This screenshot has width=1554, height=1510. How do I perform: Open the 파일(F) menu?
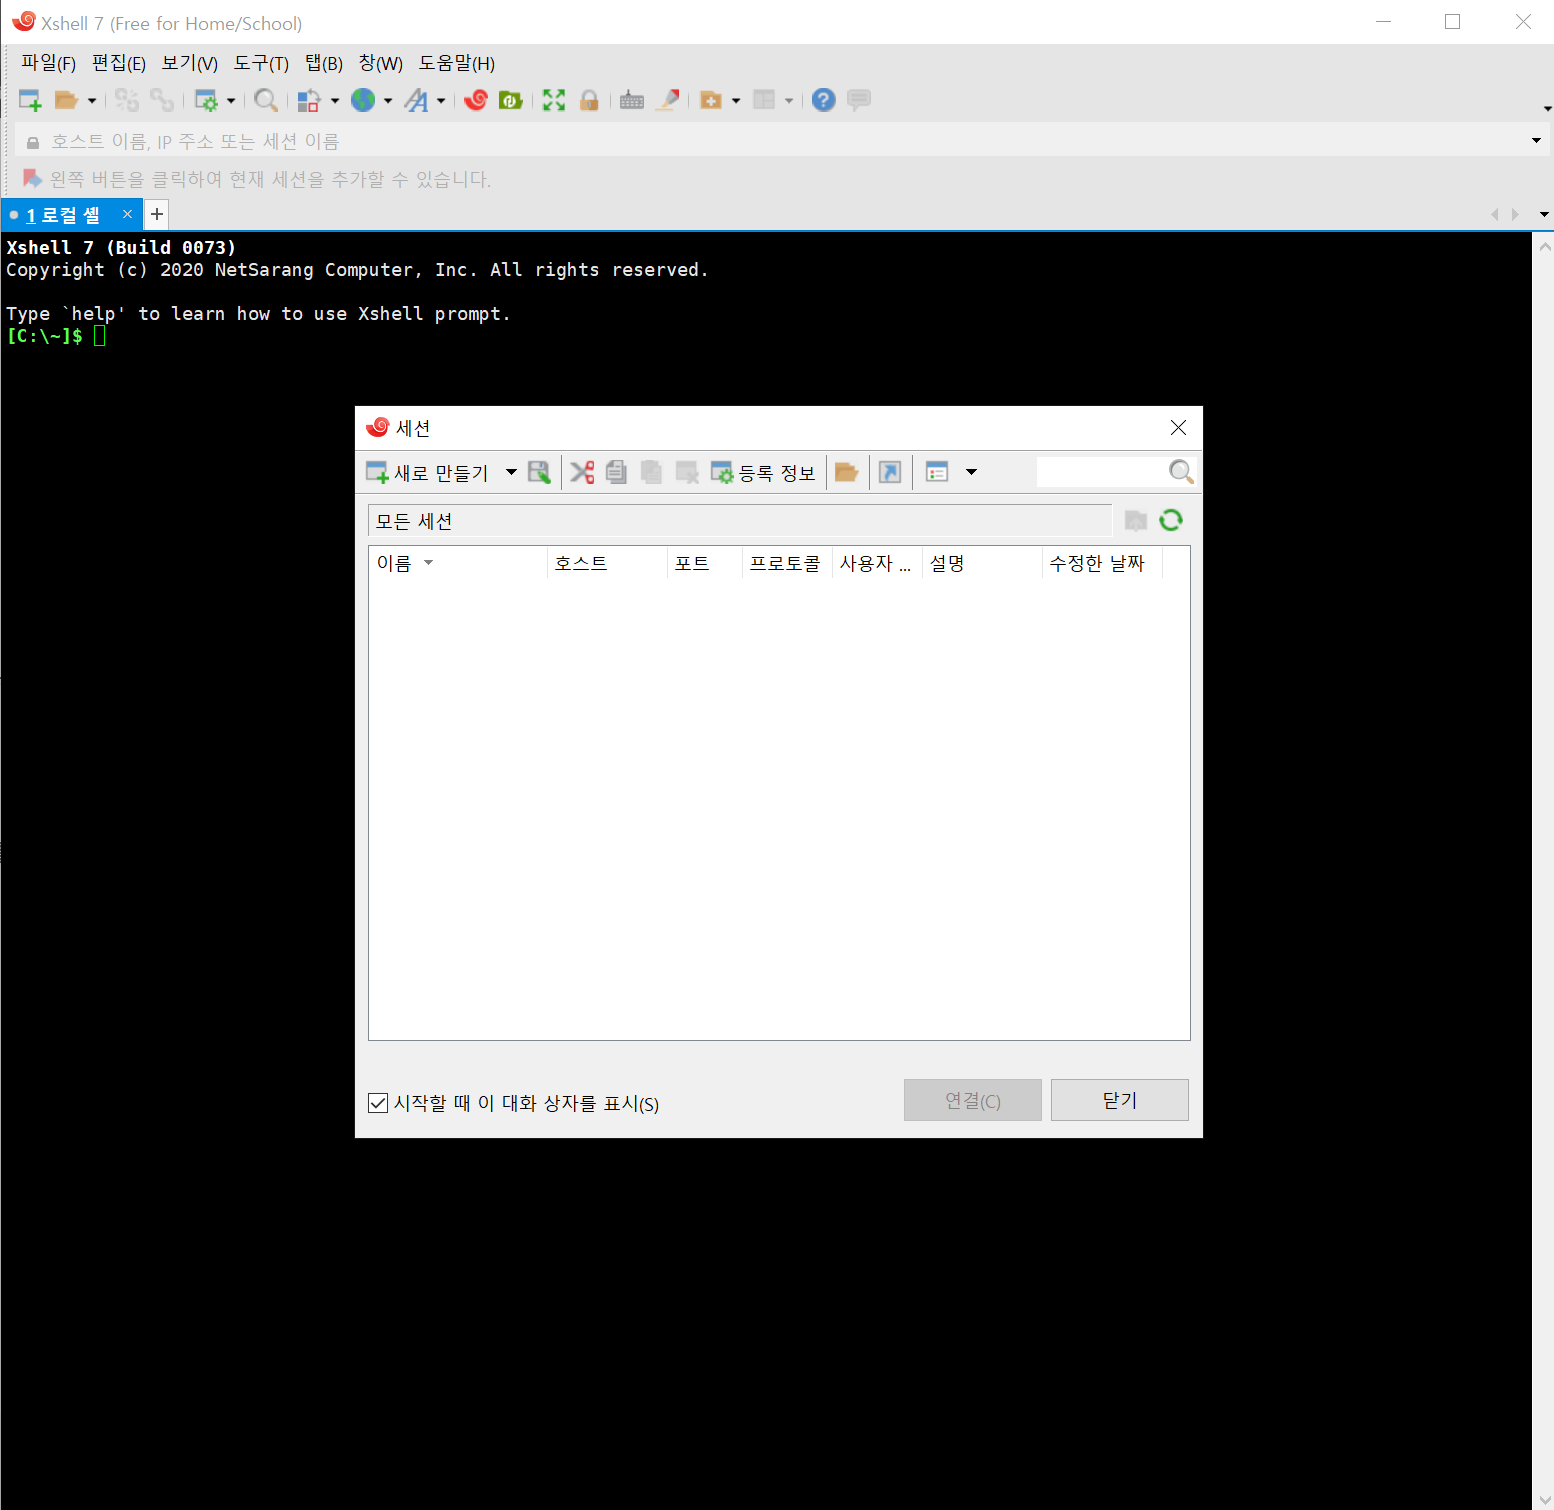[48, 63]
